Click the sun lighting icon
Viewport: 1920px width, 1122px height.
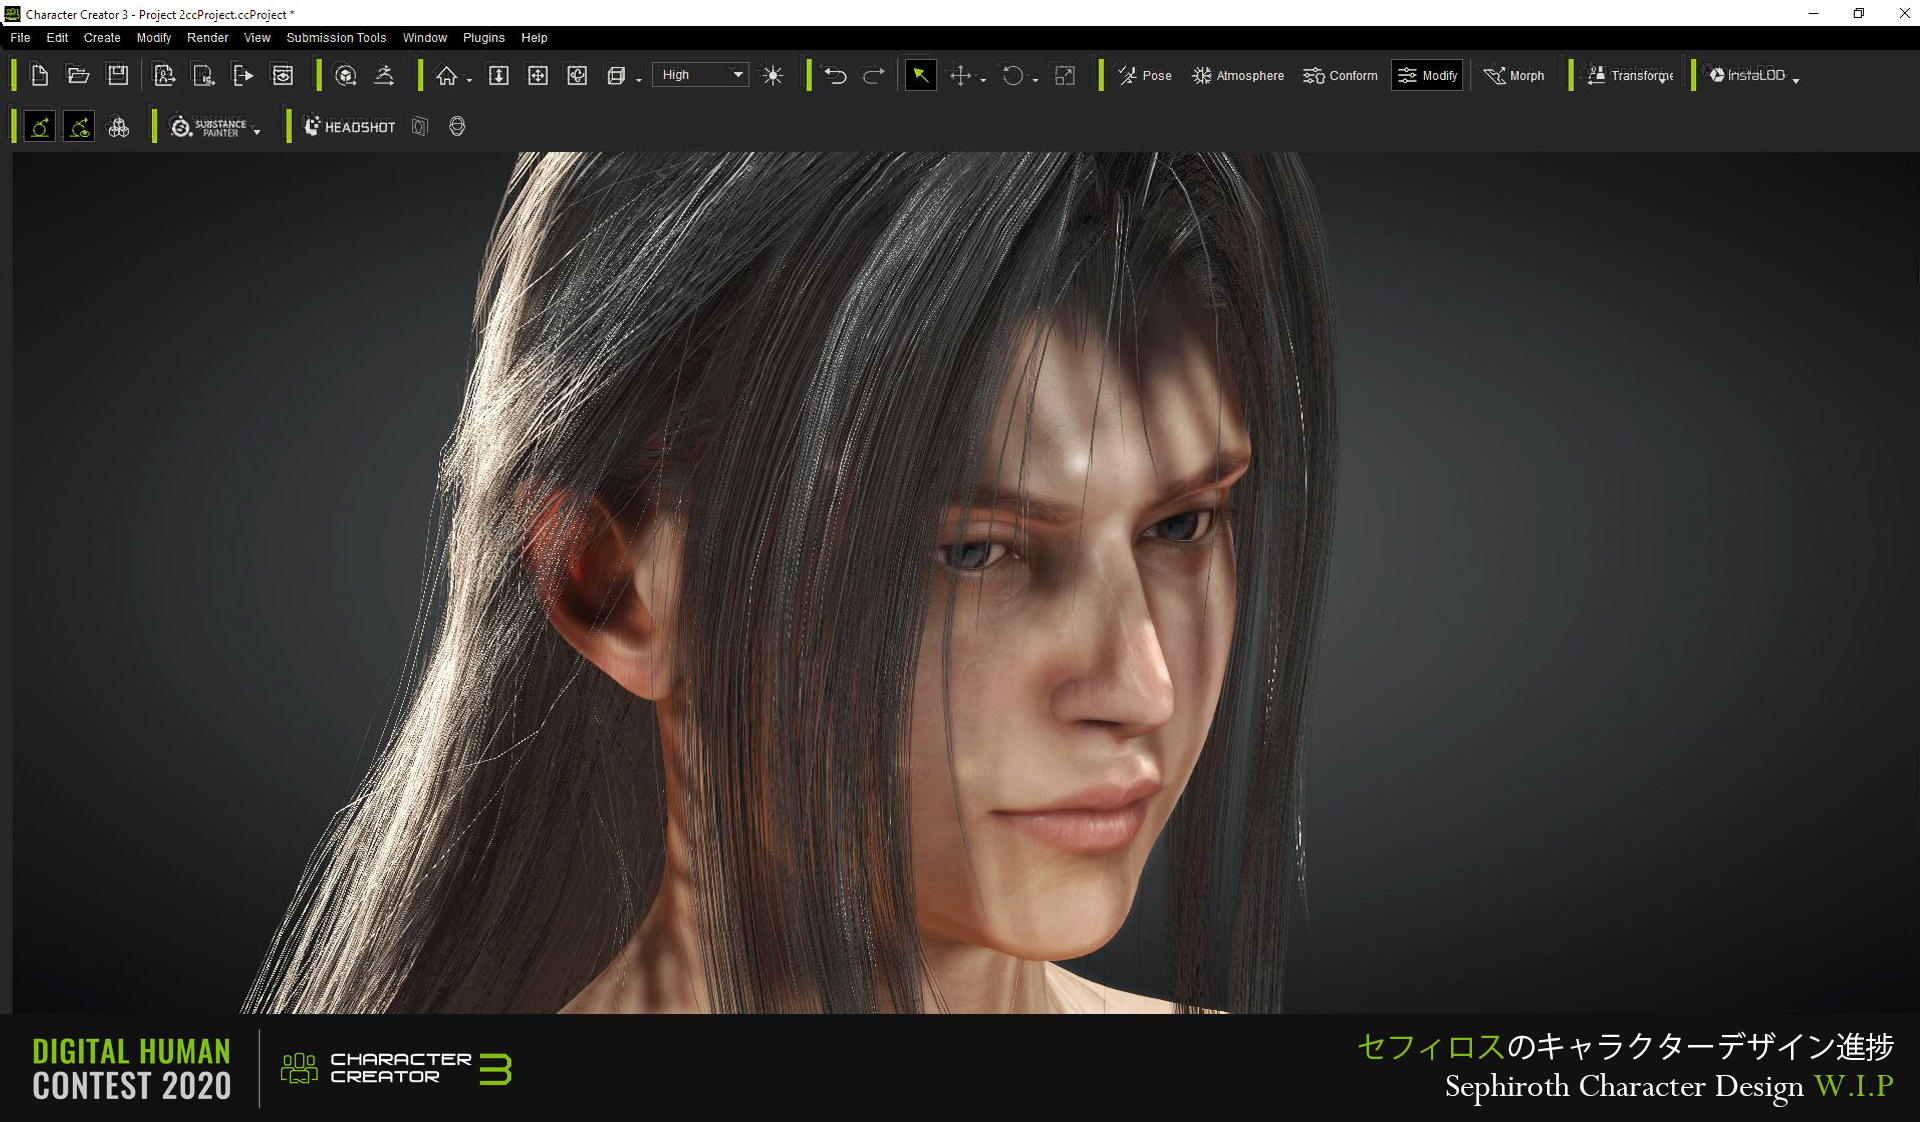[773, 75]
